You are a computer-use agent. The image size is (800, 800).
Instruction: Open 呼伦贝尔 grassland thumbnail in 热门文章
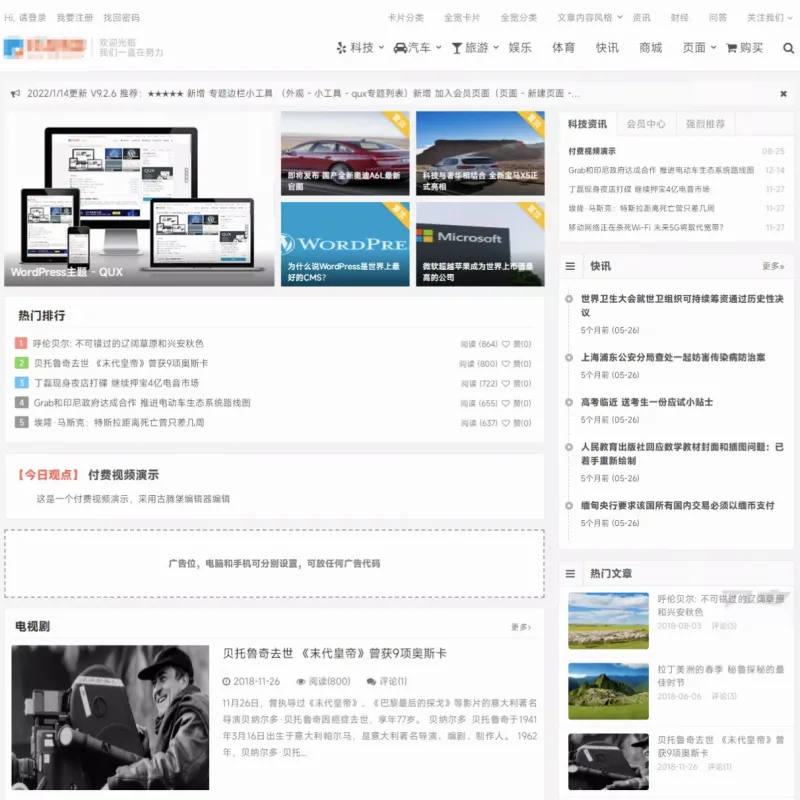(608, 620)
